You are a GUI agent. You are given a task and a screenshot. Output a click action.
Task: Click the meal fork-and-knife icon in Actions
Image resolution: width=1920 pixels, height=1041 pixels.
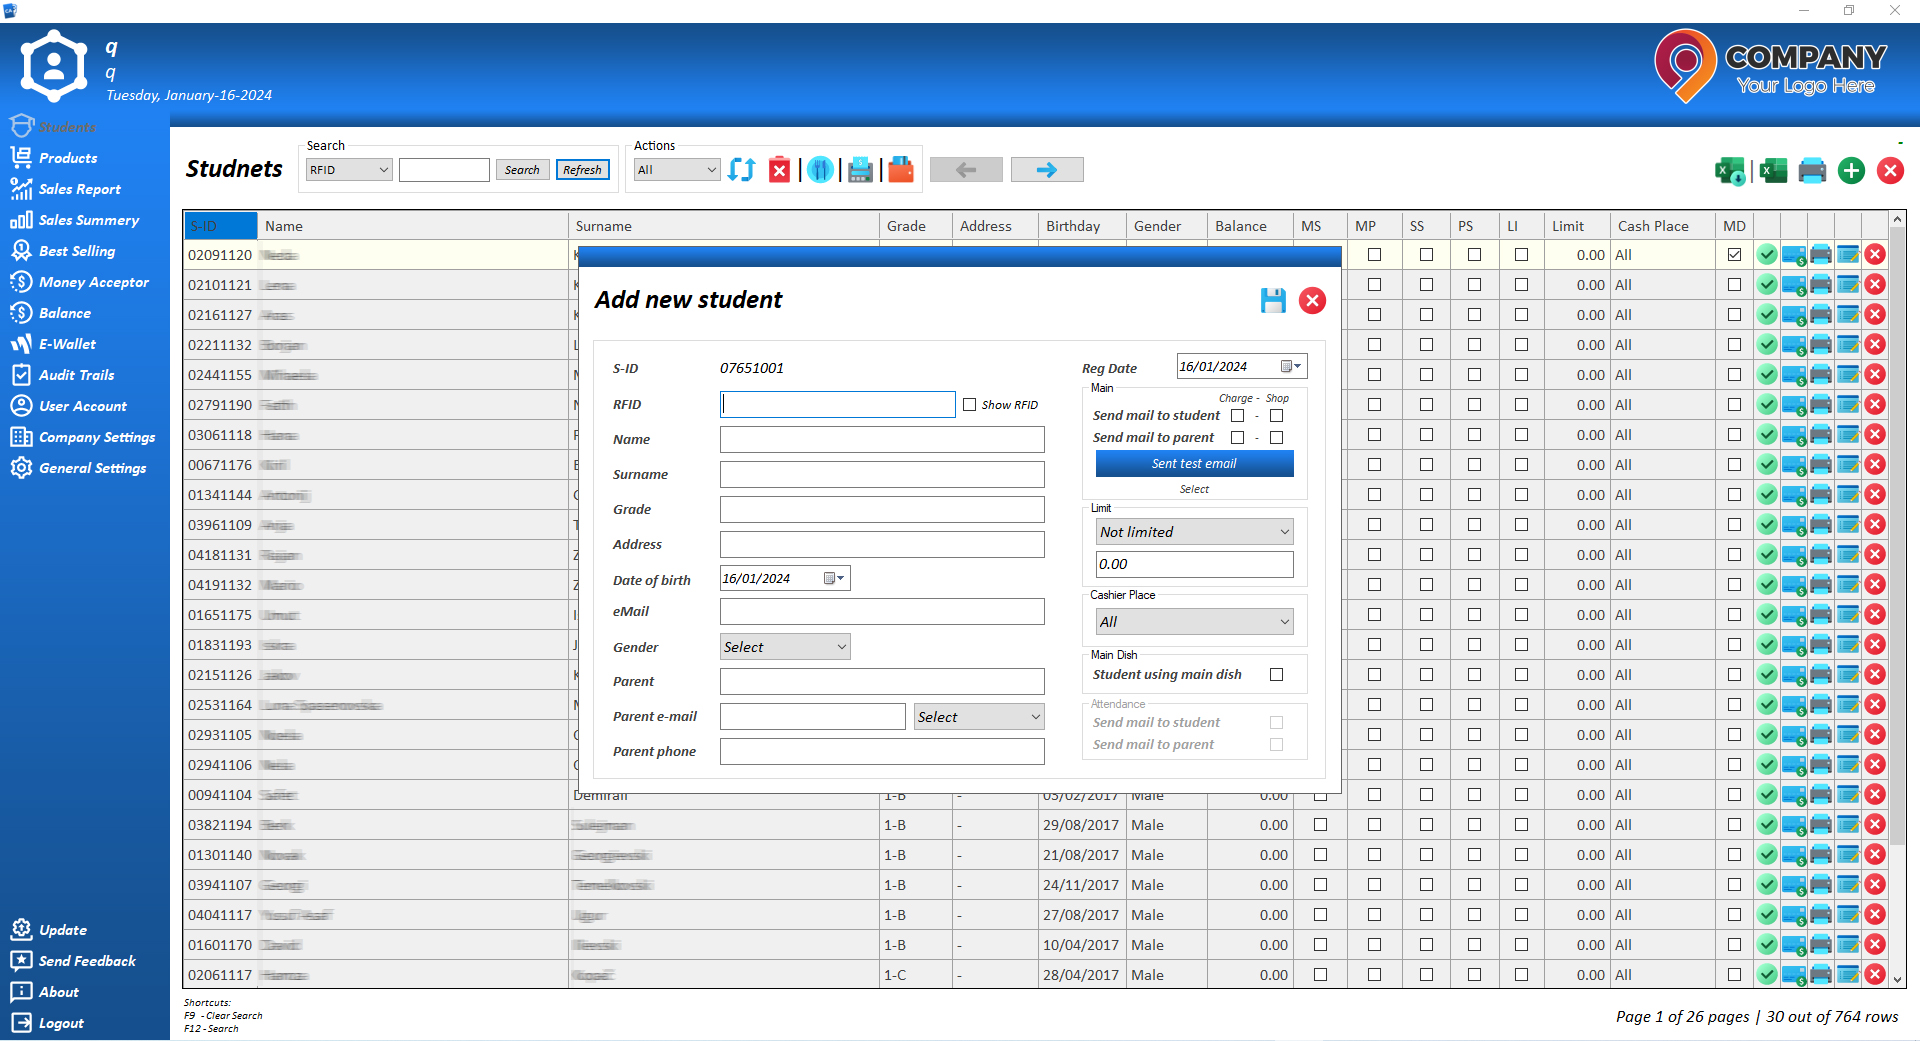point(820,170)
